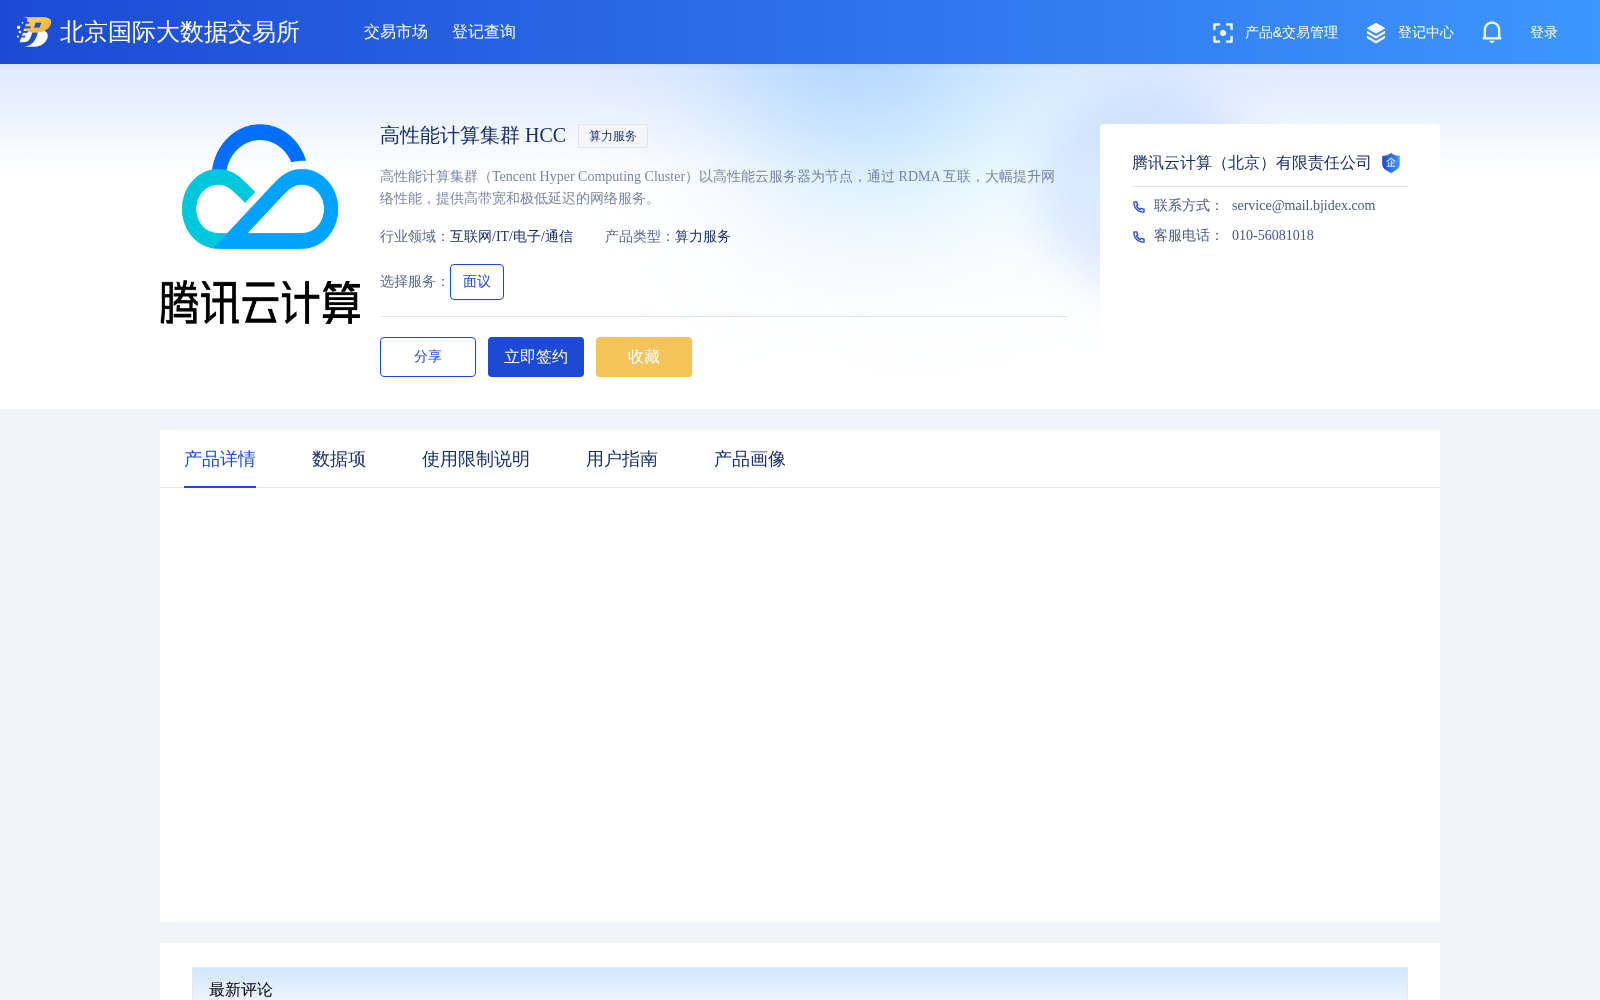Open the notification bell icon

[x=1492, y=32]
